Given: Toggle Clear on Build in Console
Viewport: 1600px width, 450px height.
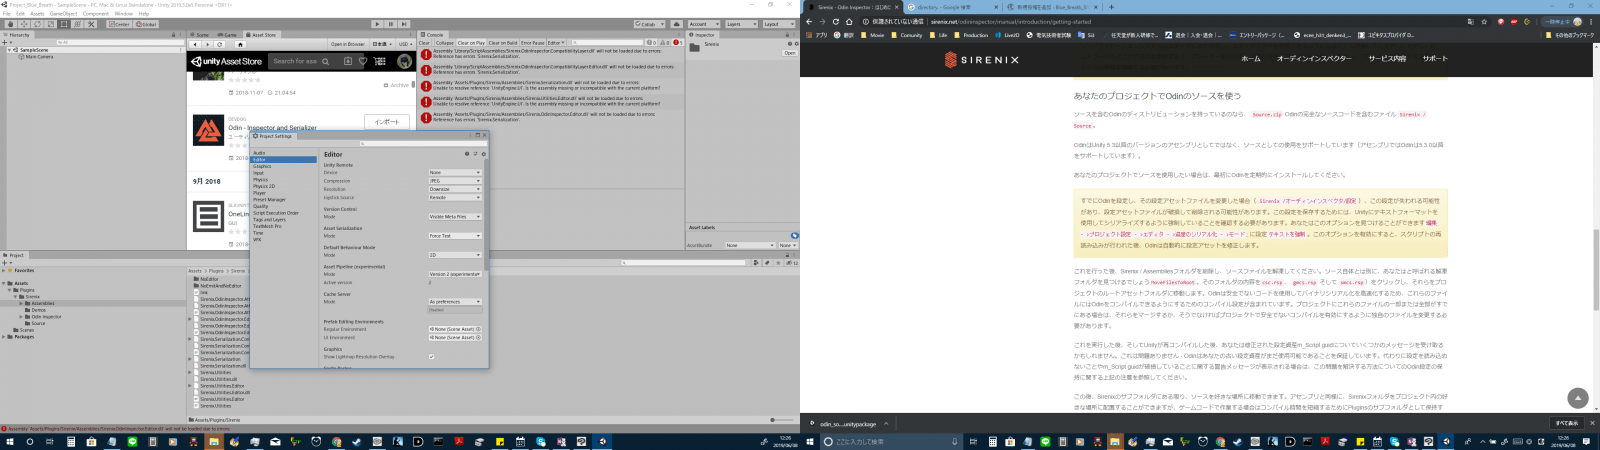Looking at the screenshot, I should coord(503,43).
